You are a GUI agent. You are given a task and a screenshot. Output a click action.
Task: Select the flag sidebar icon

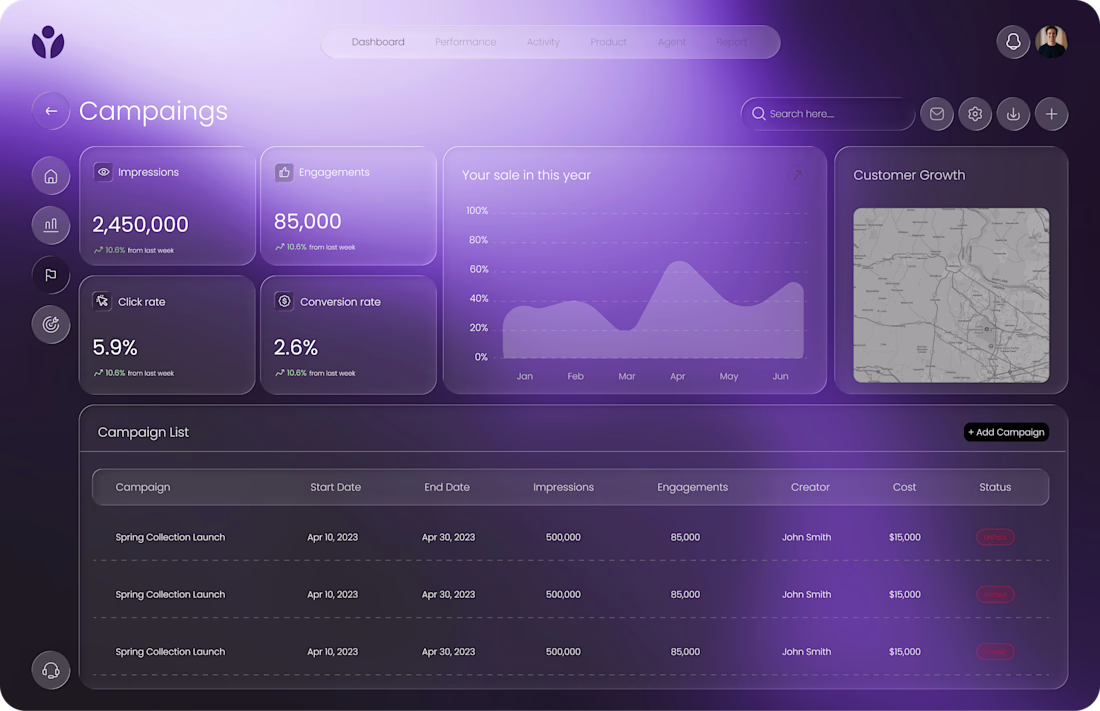[x=51, y=275]
